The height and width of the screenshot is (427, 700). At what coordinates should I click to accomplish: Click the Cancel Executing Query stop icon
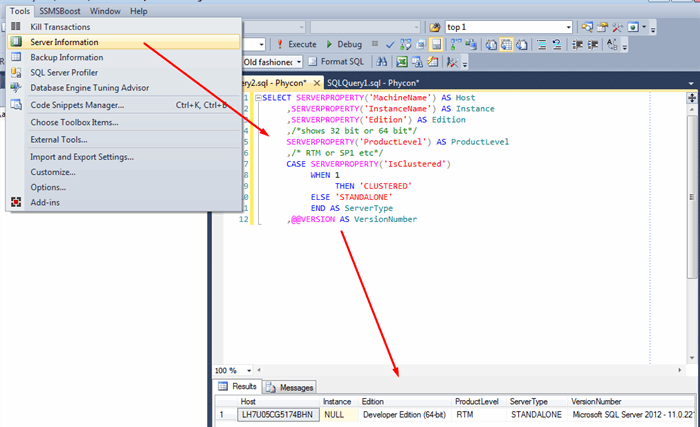pyautogui.click(x=375, y=44)
